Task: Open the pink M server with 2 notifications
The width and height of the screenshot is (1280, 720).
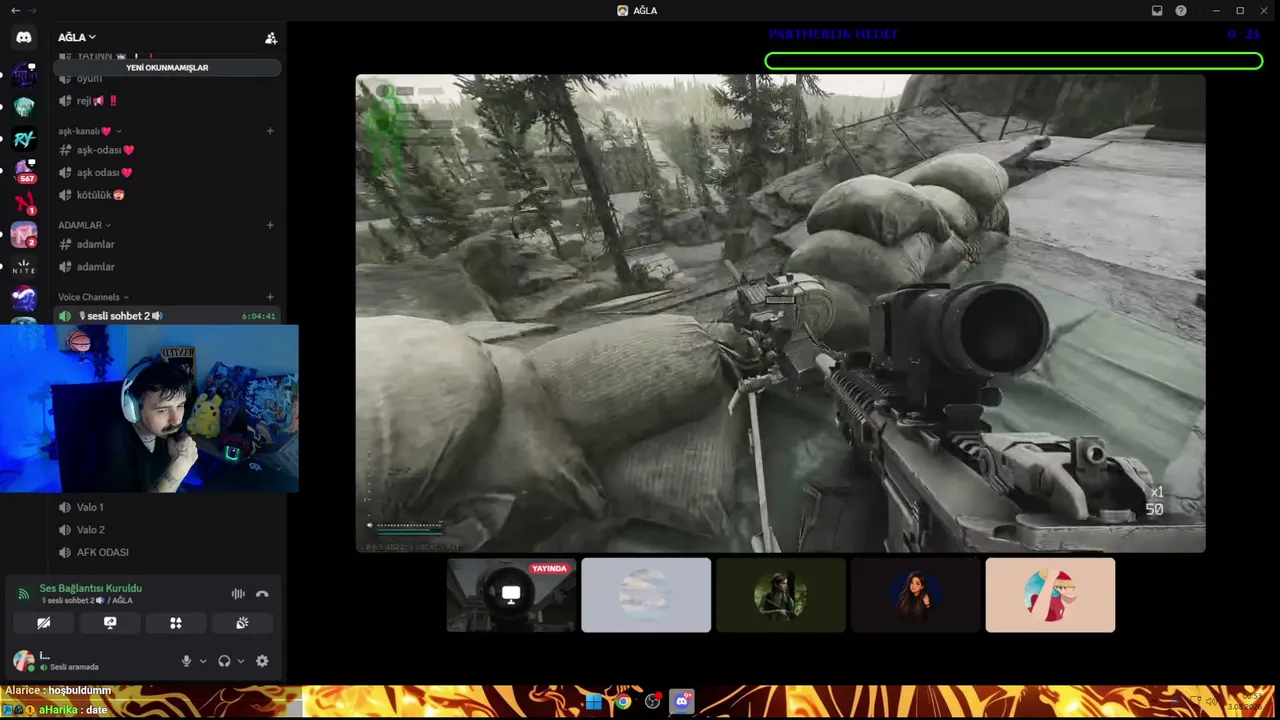Action: (24, 235)
